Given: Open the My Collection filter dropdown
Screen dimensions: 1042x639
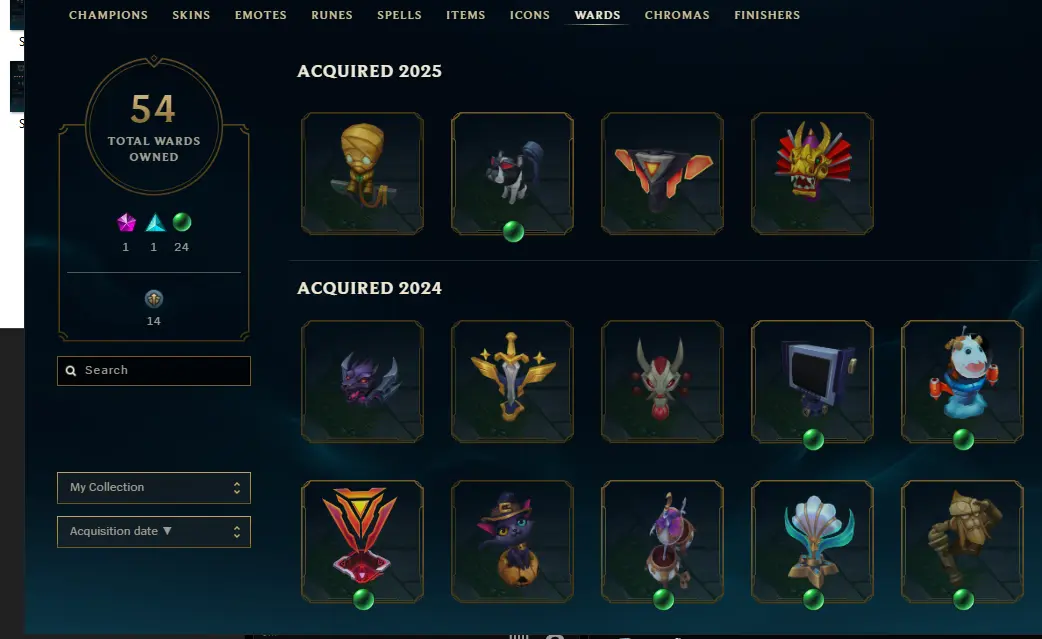Looking at the screenshot, I should click(154, 488).
